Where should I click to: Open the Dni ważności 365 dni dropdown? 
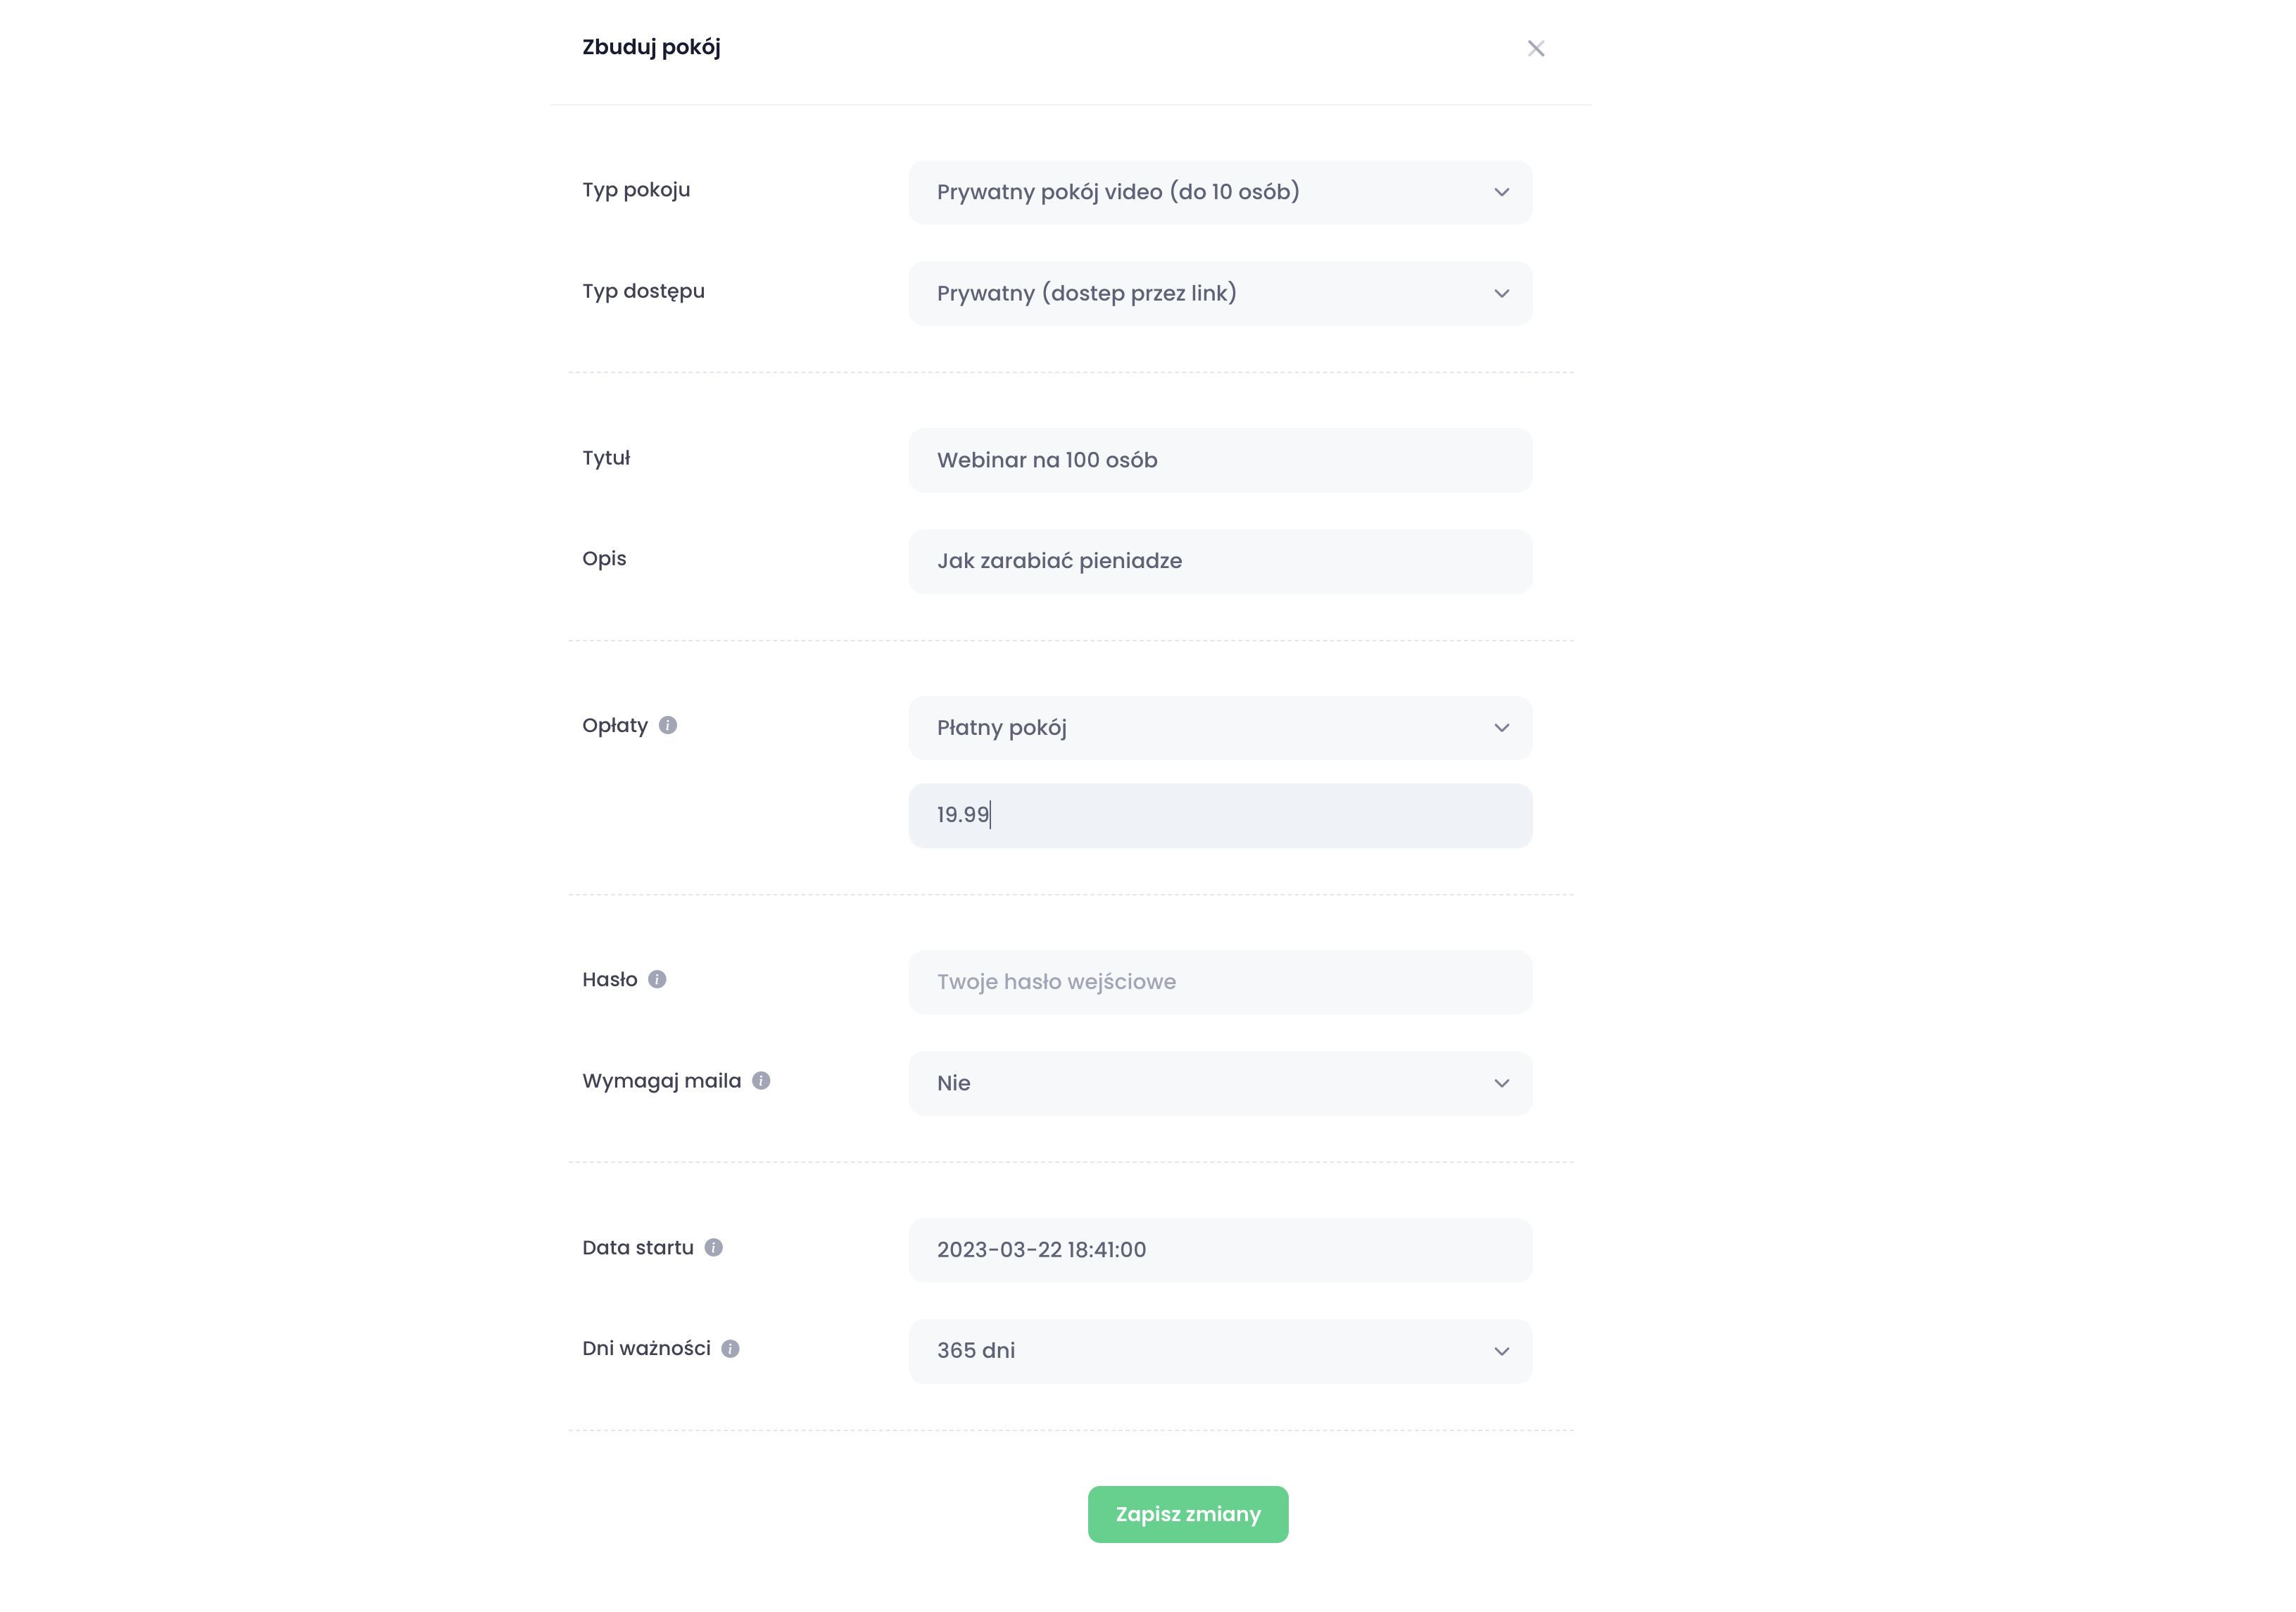[1219, 1351]
